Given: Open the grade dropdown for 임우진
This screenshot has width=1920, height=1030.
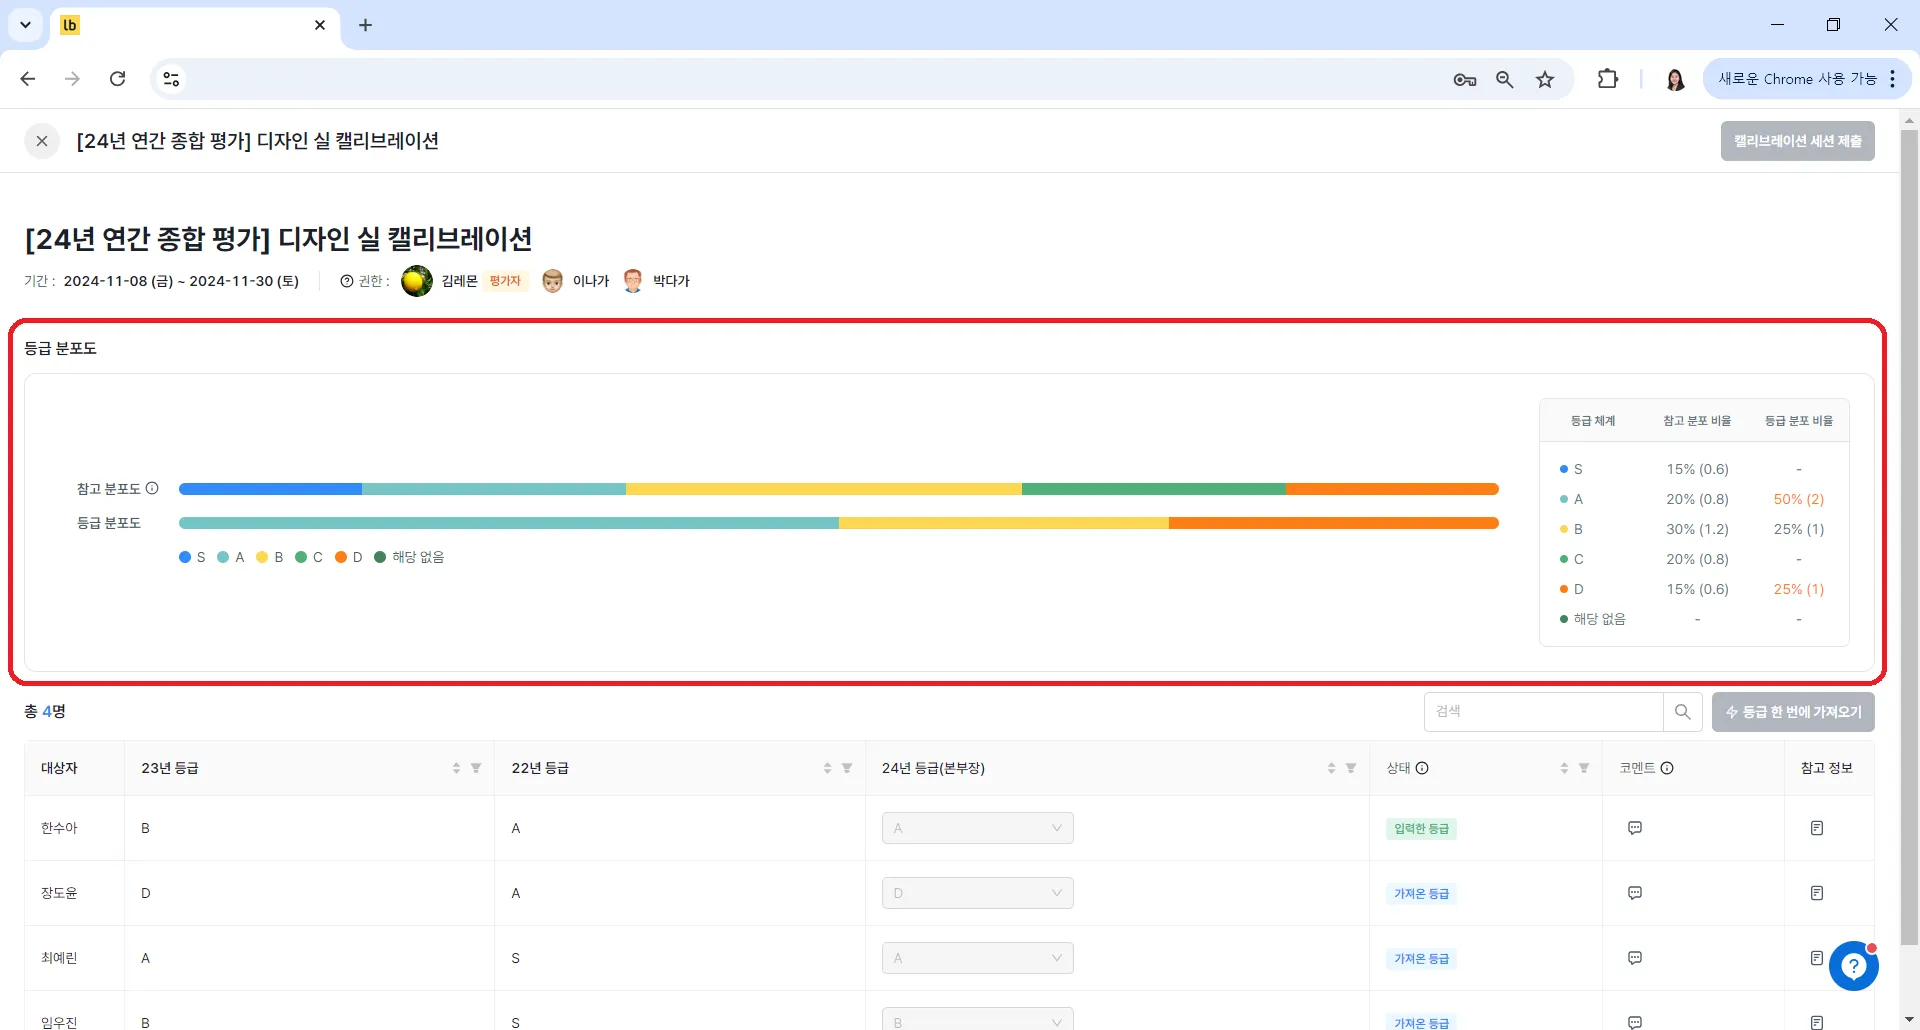Looking at the screenshot, I should 978,1020.
